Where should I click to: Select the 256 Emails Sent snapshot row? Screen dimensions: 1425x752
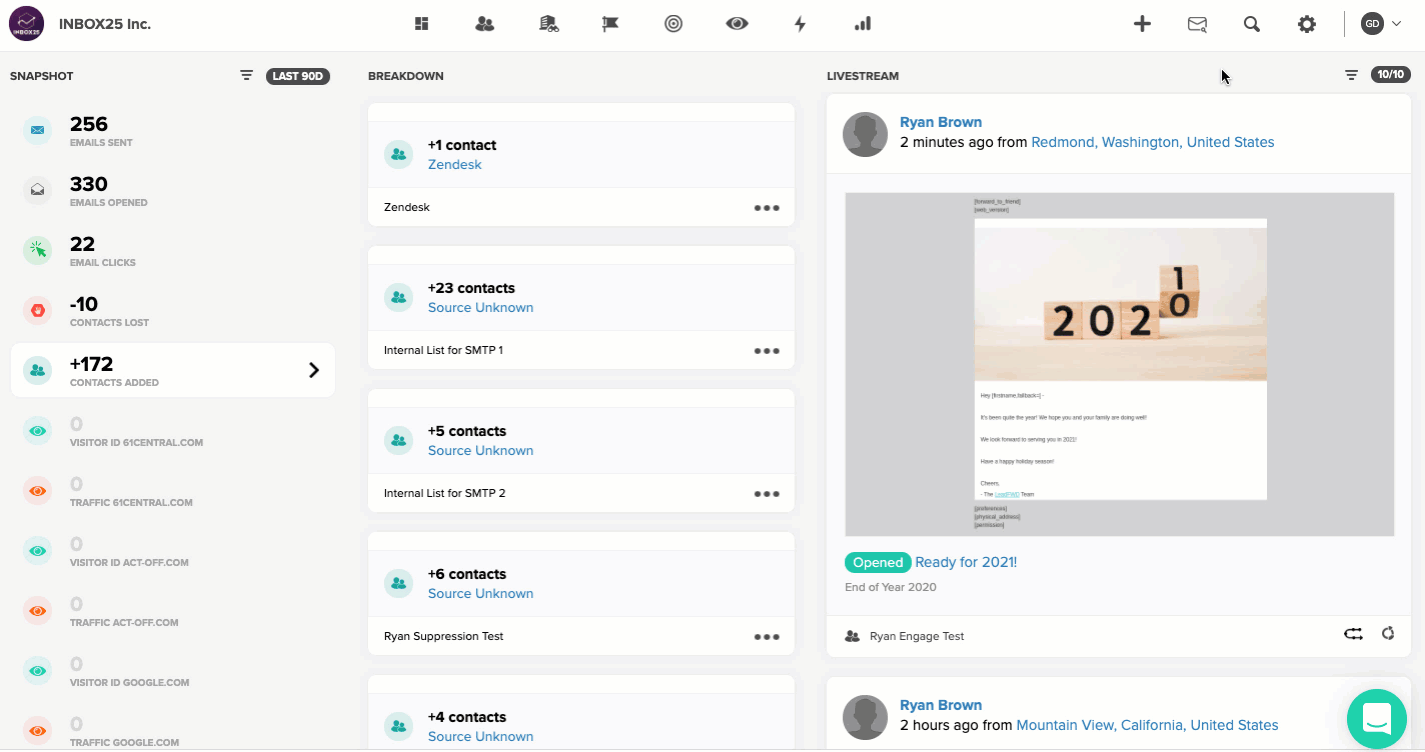tap(173, 130)
